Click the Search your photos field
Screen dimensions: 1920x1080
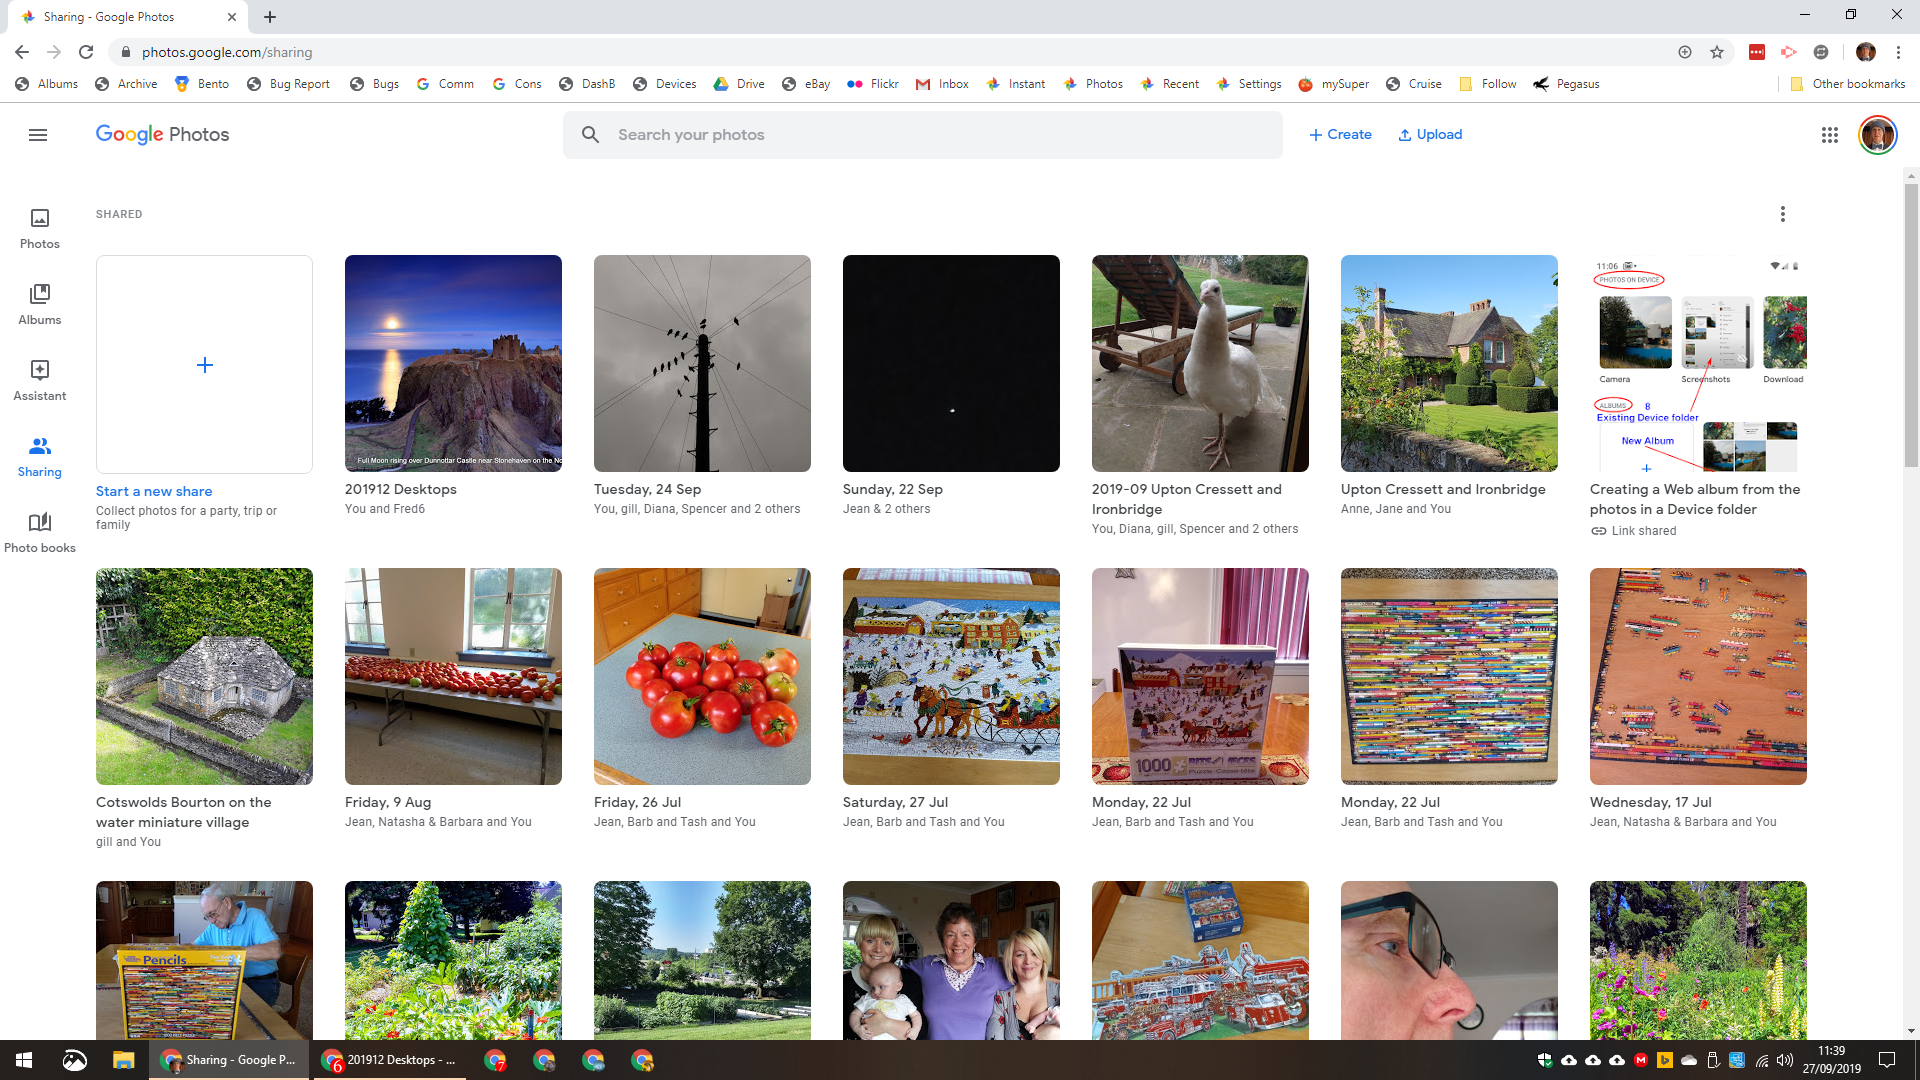pyautogui.click(x=922, y=135)
